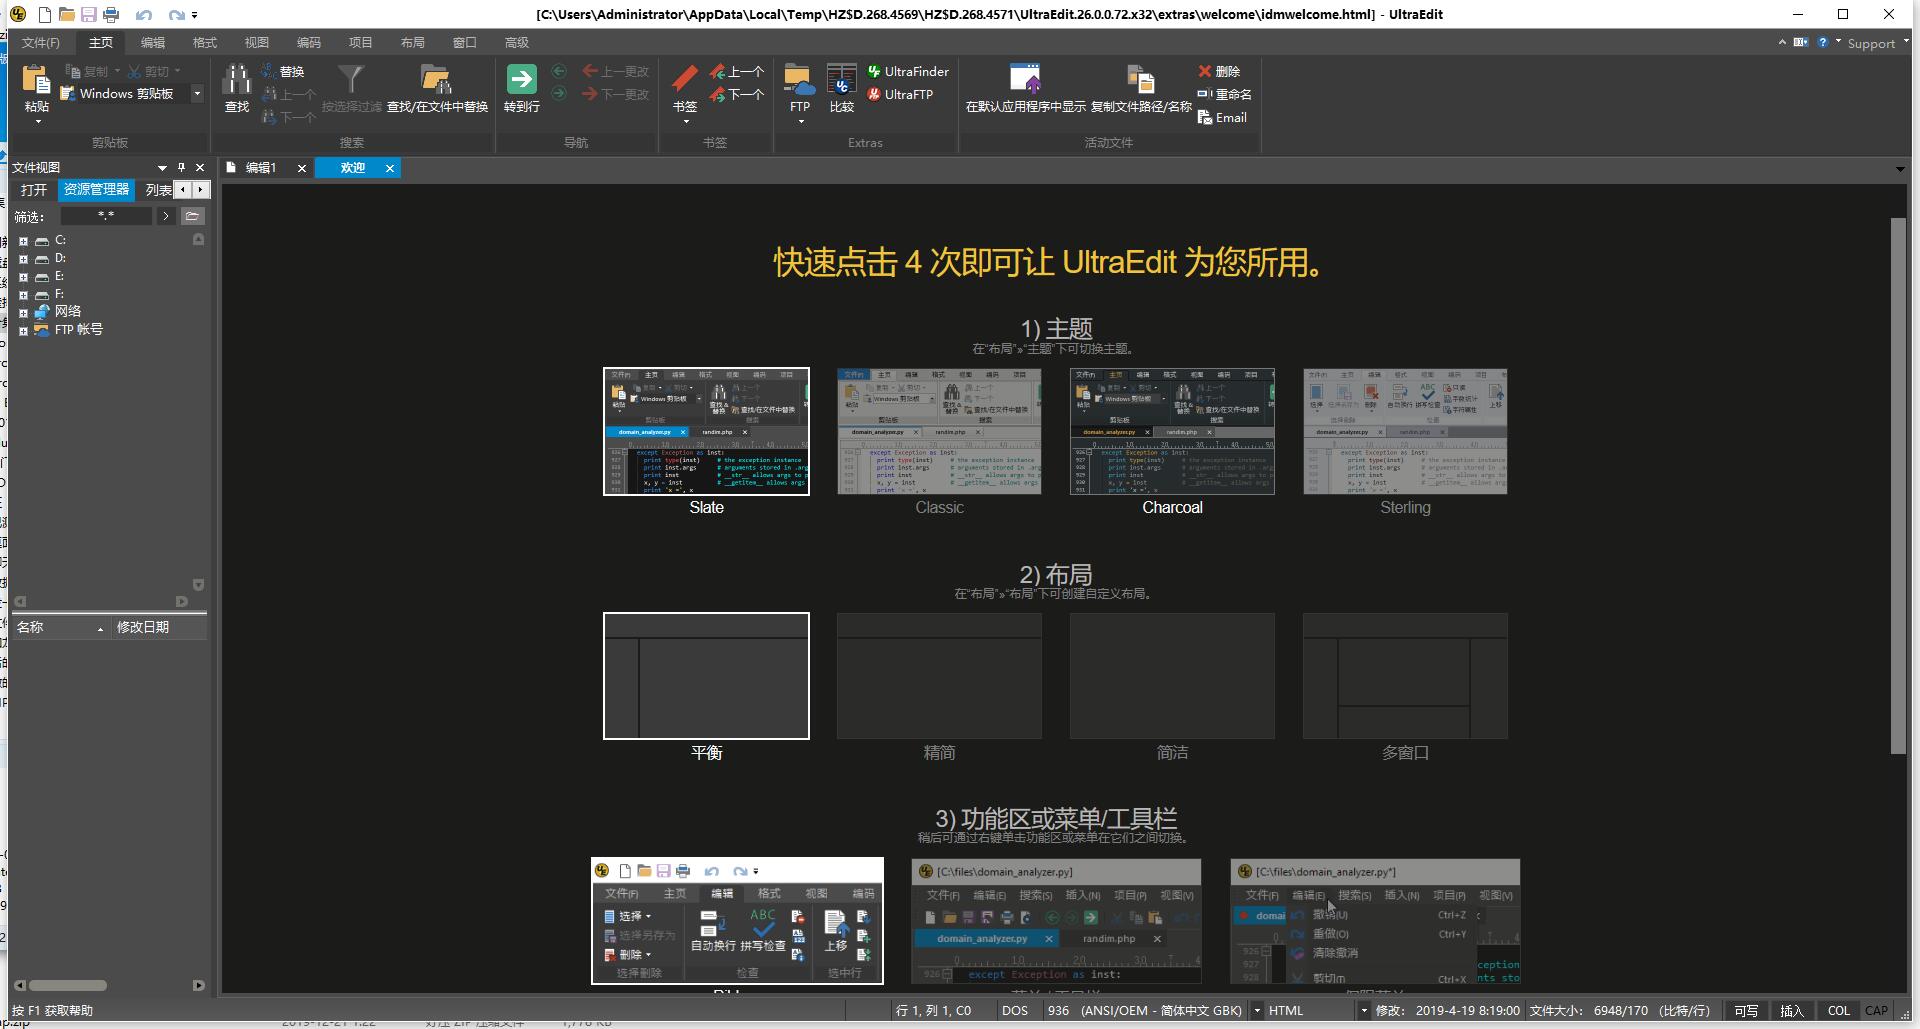Sort files by 名称 column header
The image size is (1920, 1029).
(59, 627)
